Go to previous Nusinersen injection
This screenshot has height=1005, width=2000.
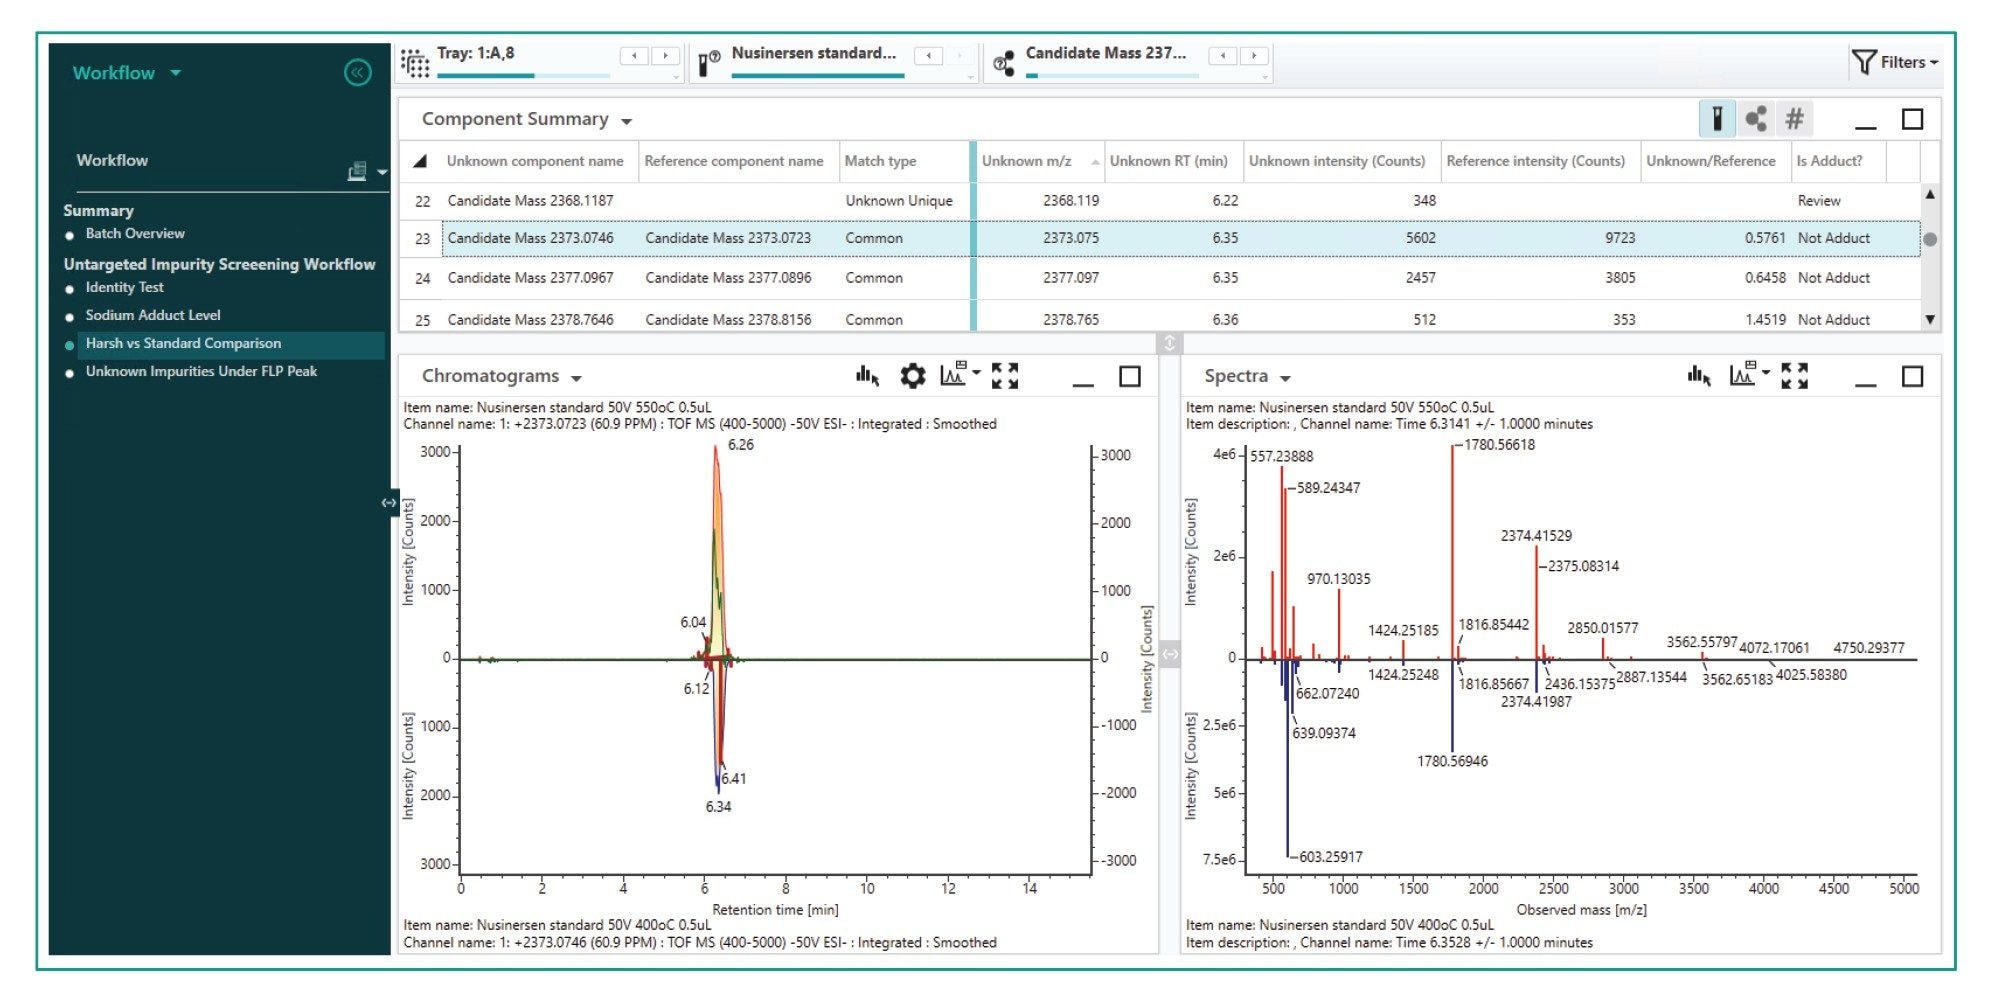point(929,55)
